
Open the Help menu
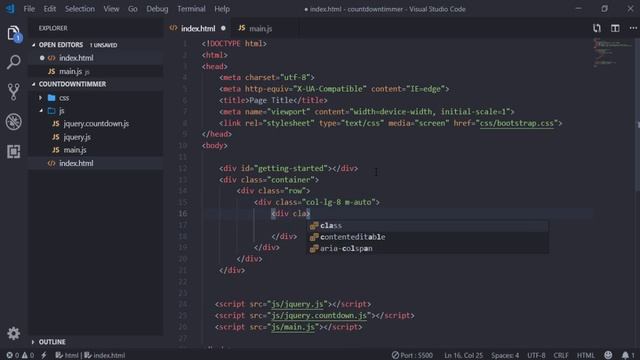222,9
